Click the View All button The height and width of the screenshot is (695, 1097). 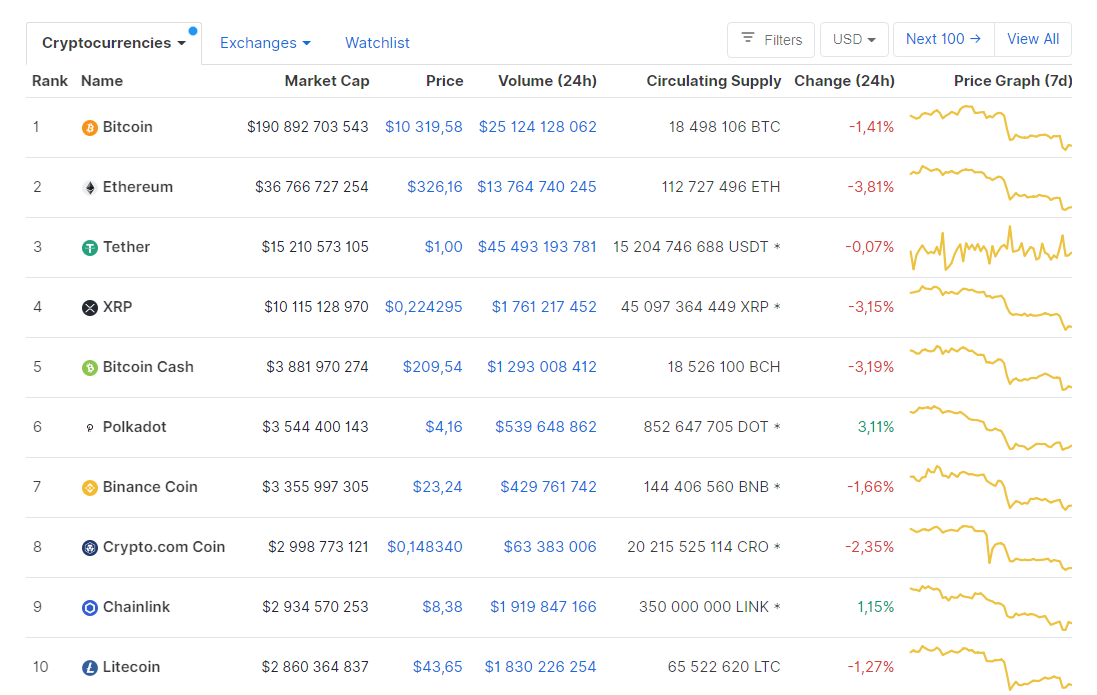point(1032,38)
